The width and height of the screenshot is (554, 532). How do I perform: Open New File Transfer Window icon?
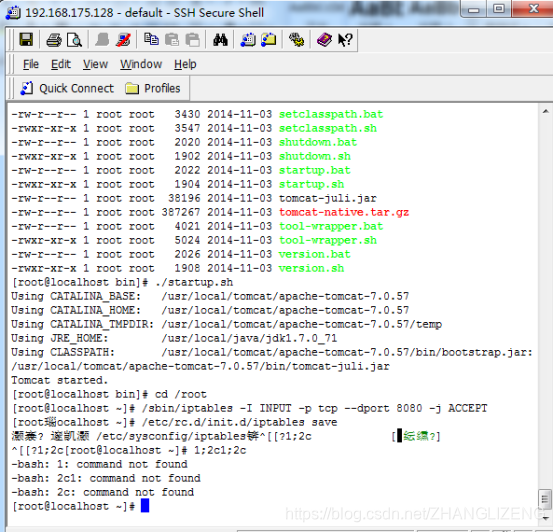[x=269, y=40]
